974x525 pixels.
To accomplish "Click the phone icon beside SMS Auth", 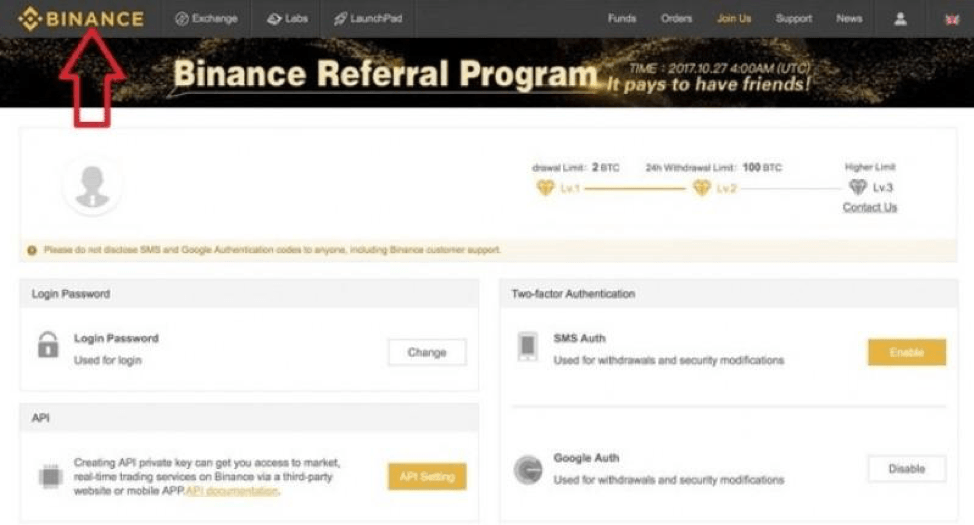I will pos(527,345).
